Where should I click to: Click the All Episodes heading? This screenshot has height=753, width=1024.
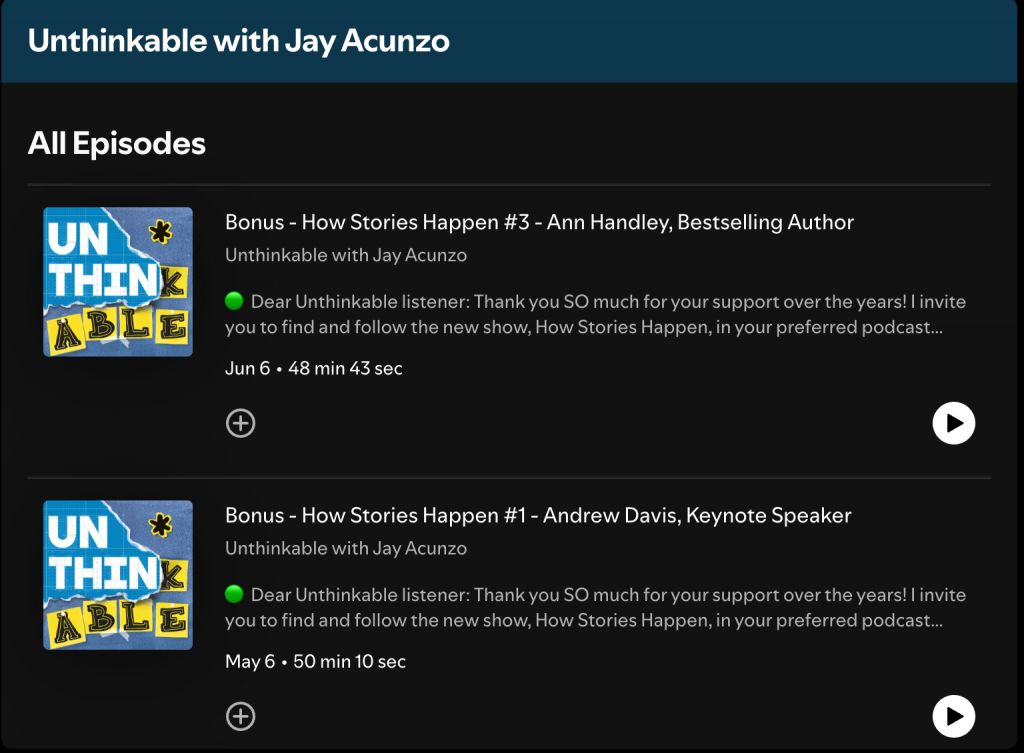117,143
